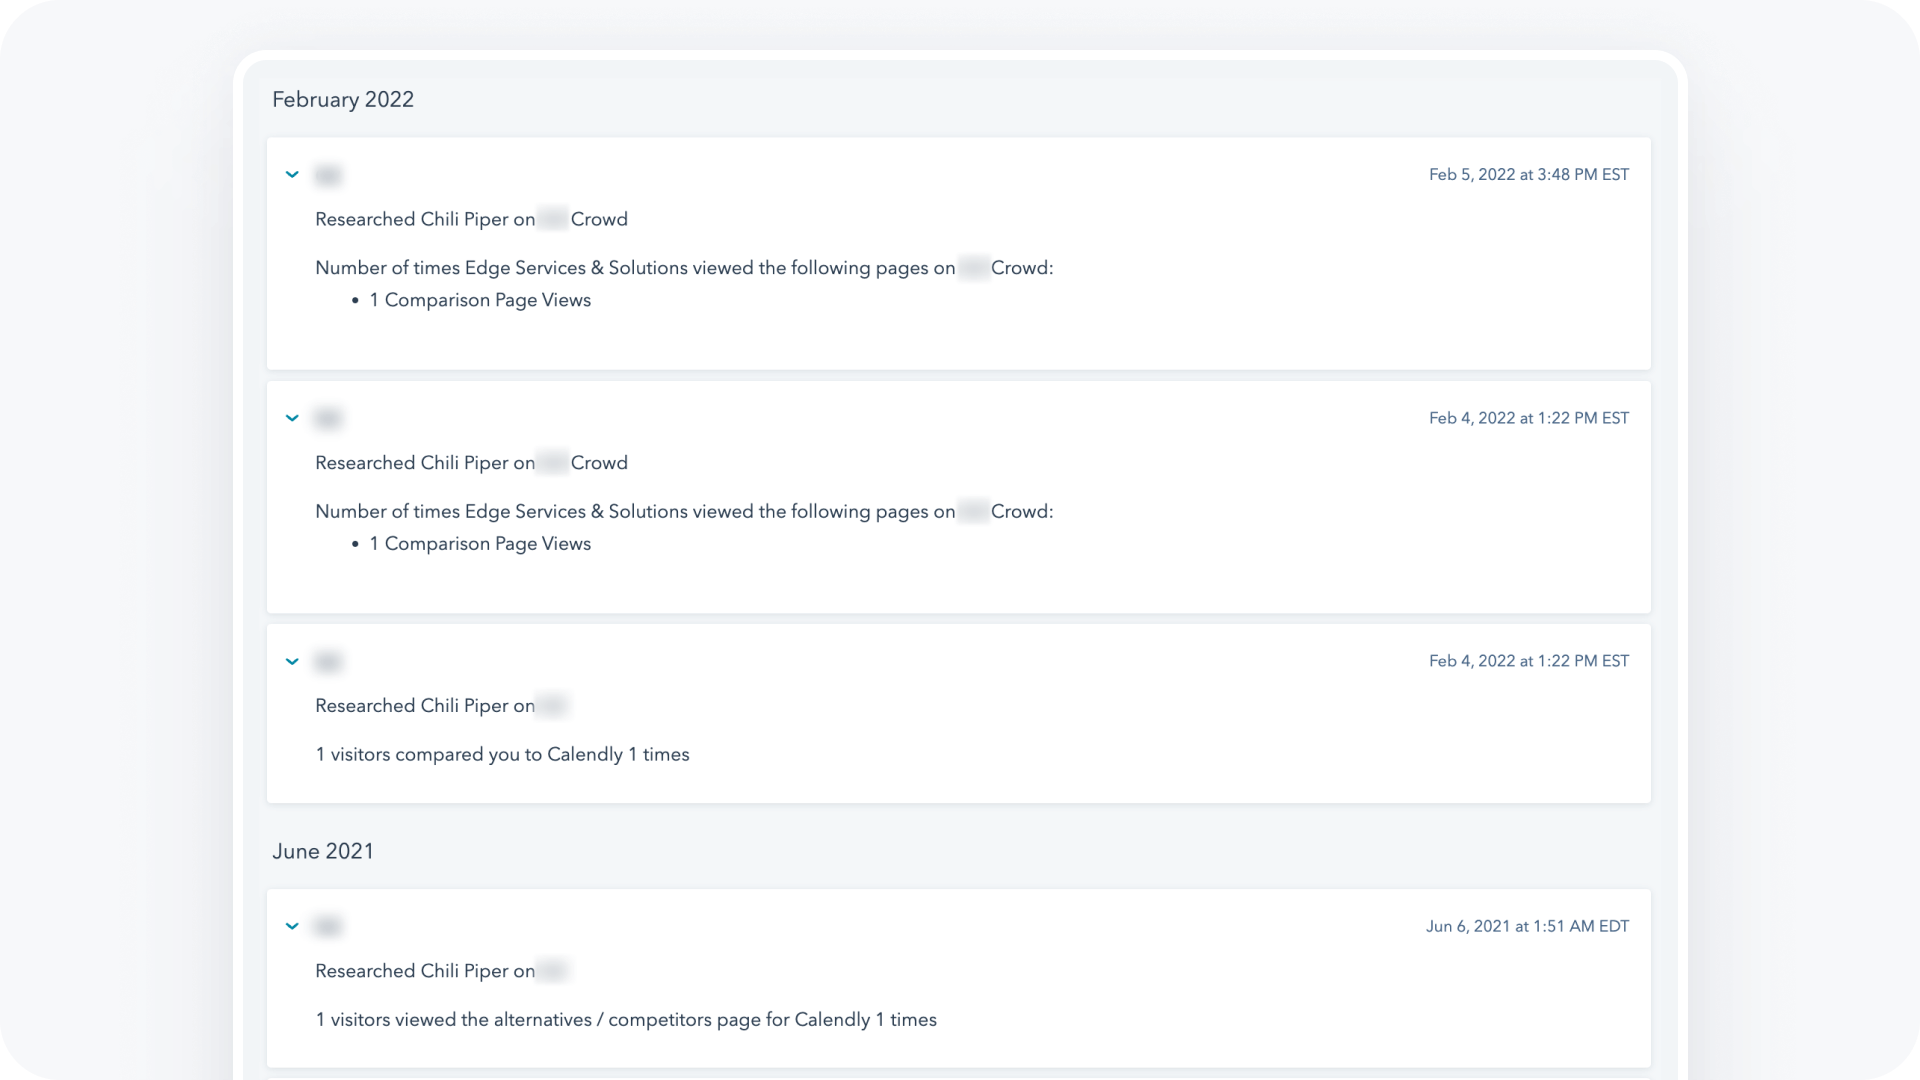
Task: Click the Jun 6, 2021 at 1:51 AM timestamp
Action: 1527,927
